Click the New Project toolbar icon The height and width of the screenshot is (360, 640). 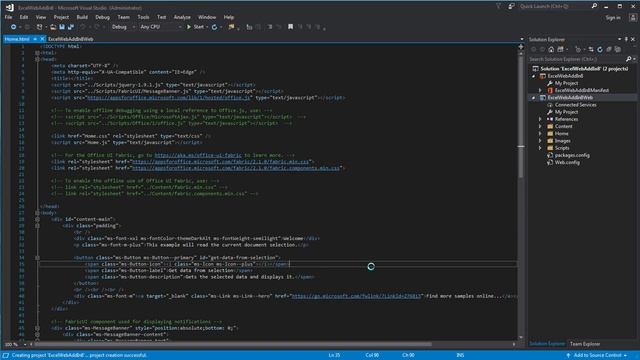tap(39, 27)
